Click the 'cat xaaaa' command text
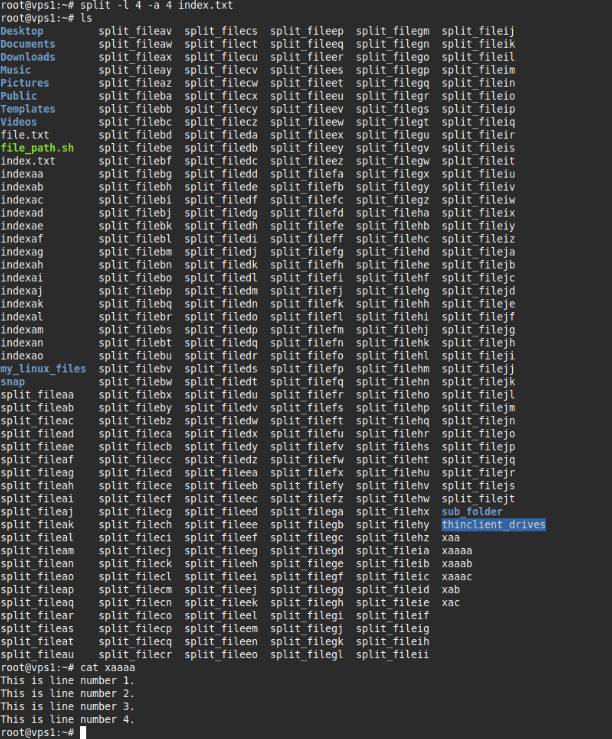The image size is (612, 739). tap(105, 667)
